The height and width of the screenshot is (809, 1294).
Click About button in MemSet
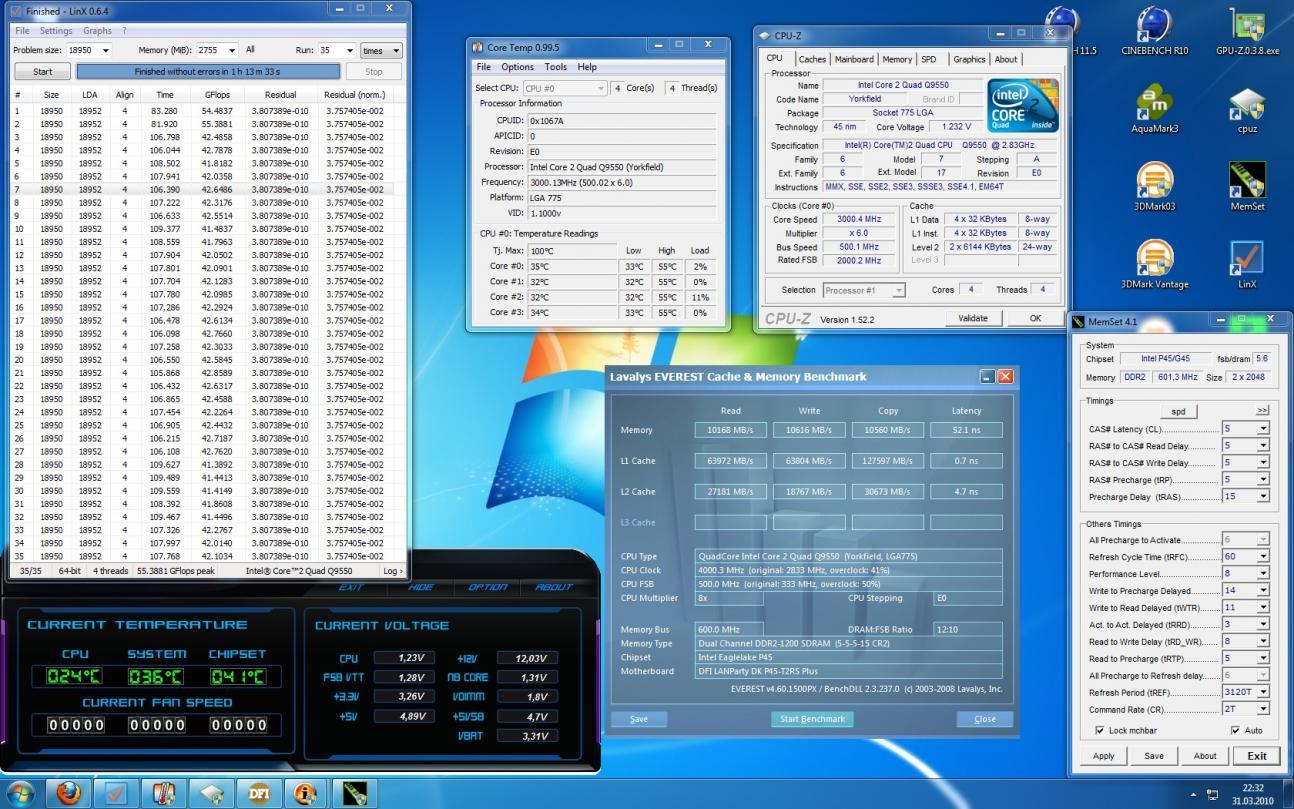coord(1205,756)
